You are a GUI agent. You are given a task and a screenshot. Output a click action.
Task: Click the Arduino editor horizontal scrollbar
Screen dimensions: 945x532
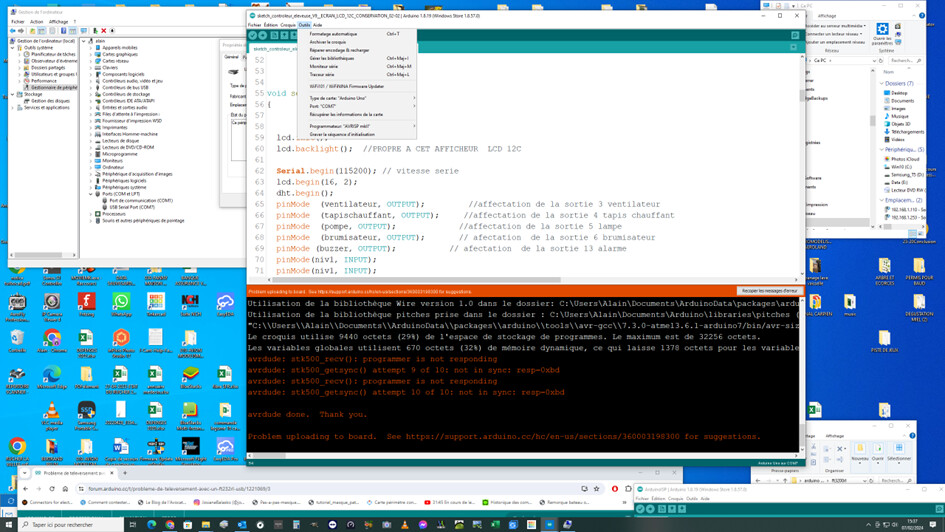point(416,280)
